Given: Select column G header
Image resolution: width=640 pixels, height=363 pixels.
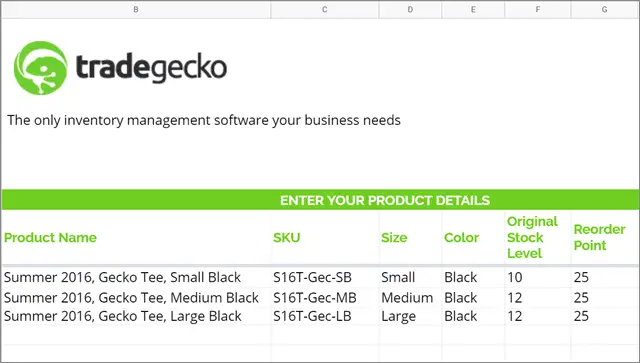Looking at the screenshot, I should coord(604,9).
